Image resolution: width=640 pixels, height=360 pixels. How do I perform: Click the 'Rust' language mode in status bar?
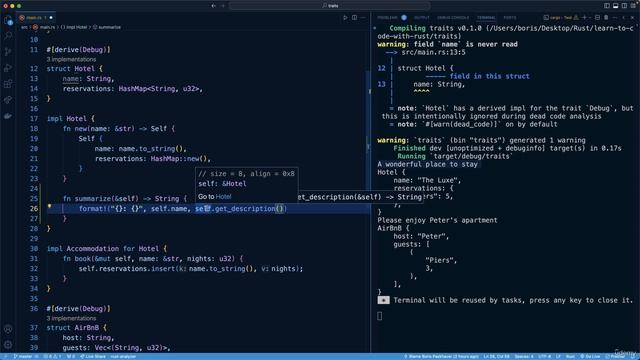(x=570, y=357)
